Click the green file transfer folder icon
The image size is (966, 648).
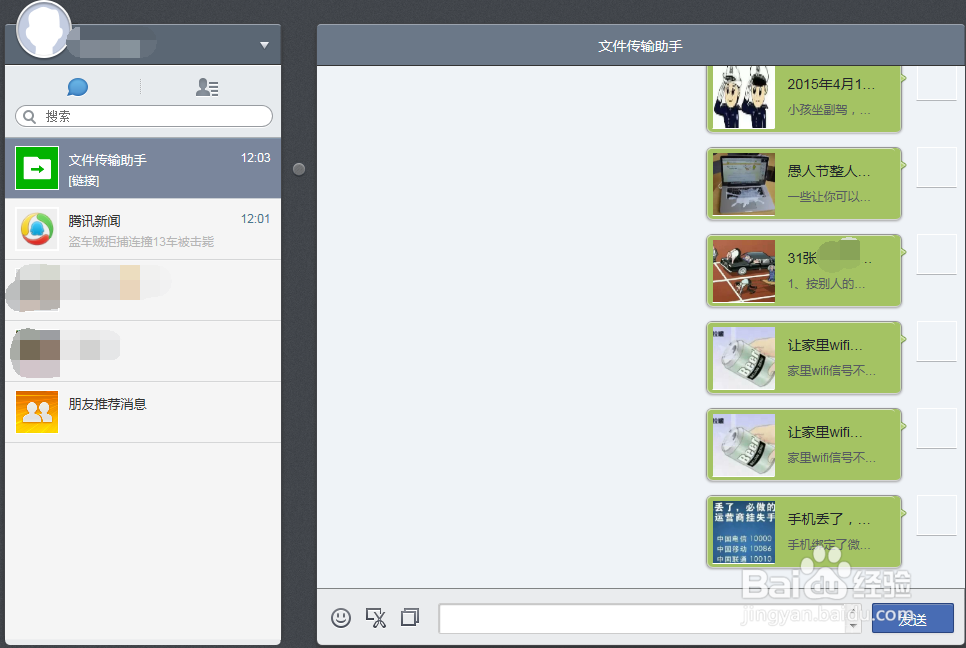coord(37,168)
